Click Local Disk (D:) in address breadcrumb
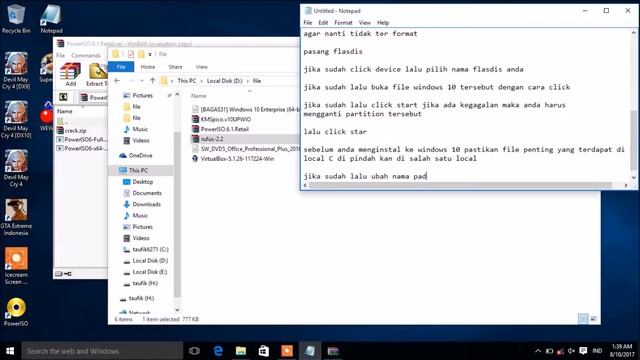The width and height of the screenshot is (640, 360). point(224,81)
